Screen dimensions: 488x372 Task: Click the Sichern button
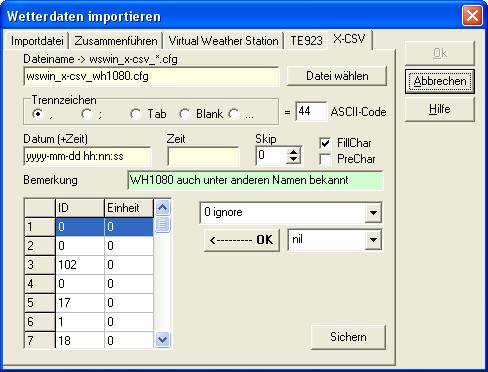coord(348,337)
